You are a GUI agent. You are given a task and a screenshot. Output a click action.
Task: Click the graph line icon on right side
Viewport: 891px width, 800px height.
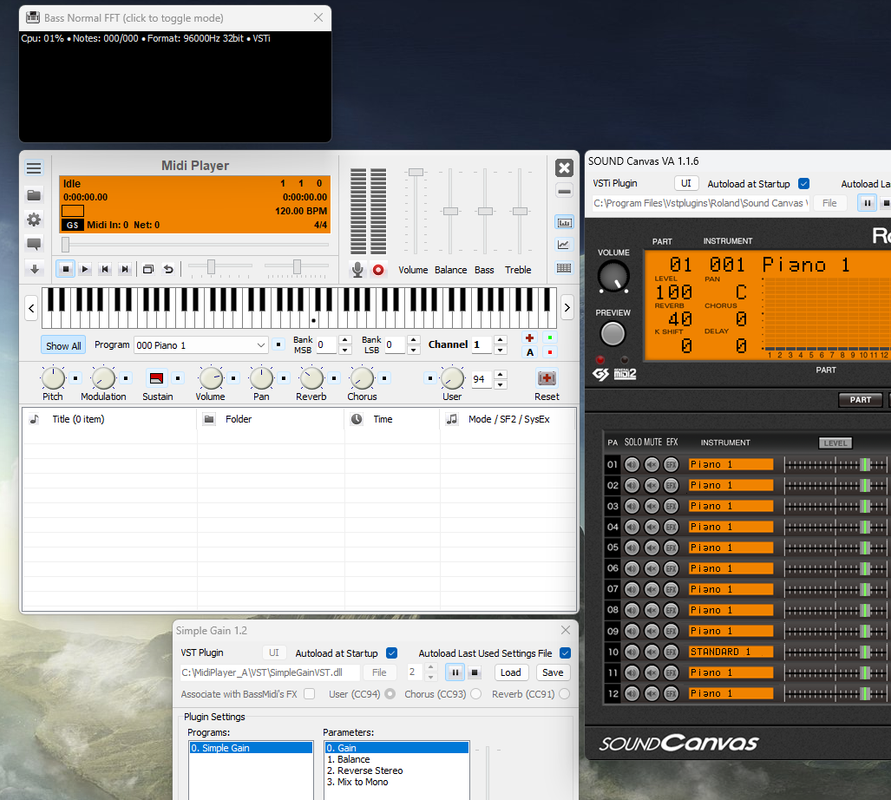click(564, 245)
